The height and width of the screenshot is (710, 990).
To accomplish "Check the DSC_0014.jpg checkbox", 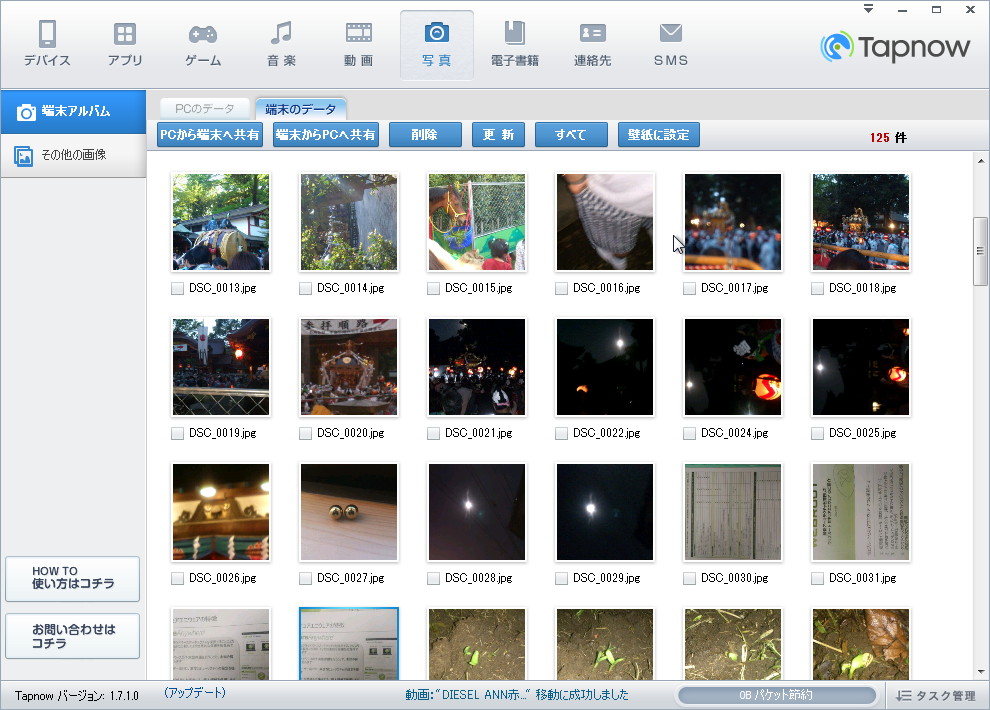I will (306, 288).
